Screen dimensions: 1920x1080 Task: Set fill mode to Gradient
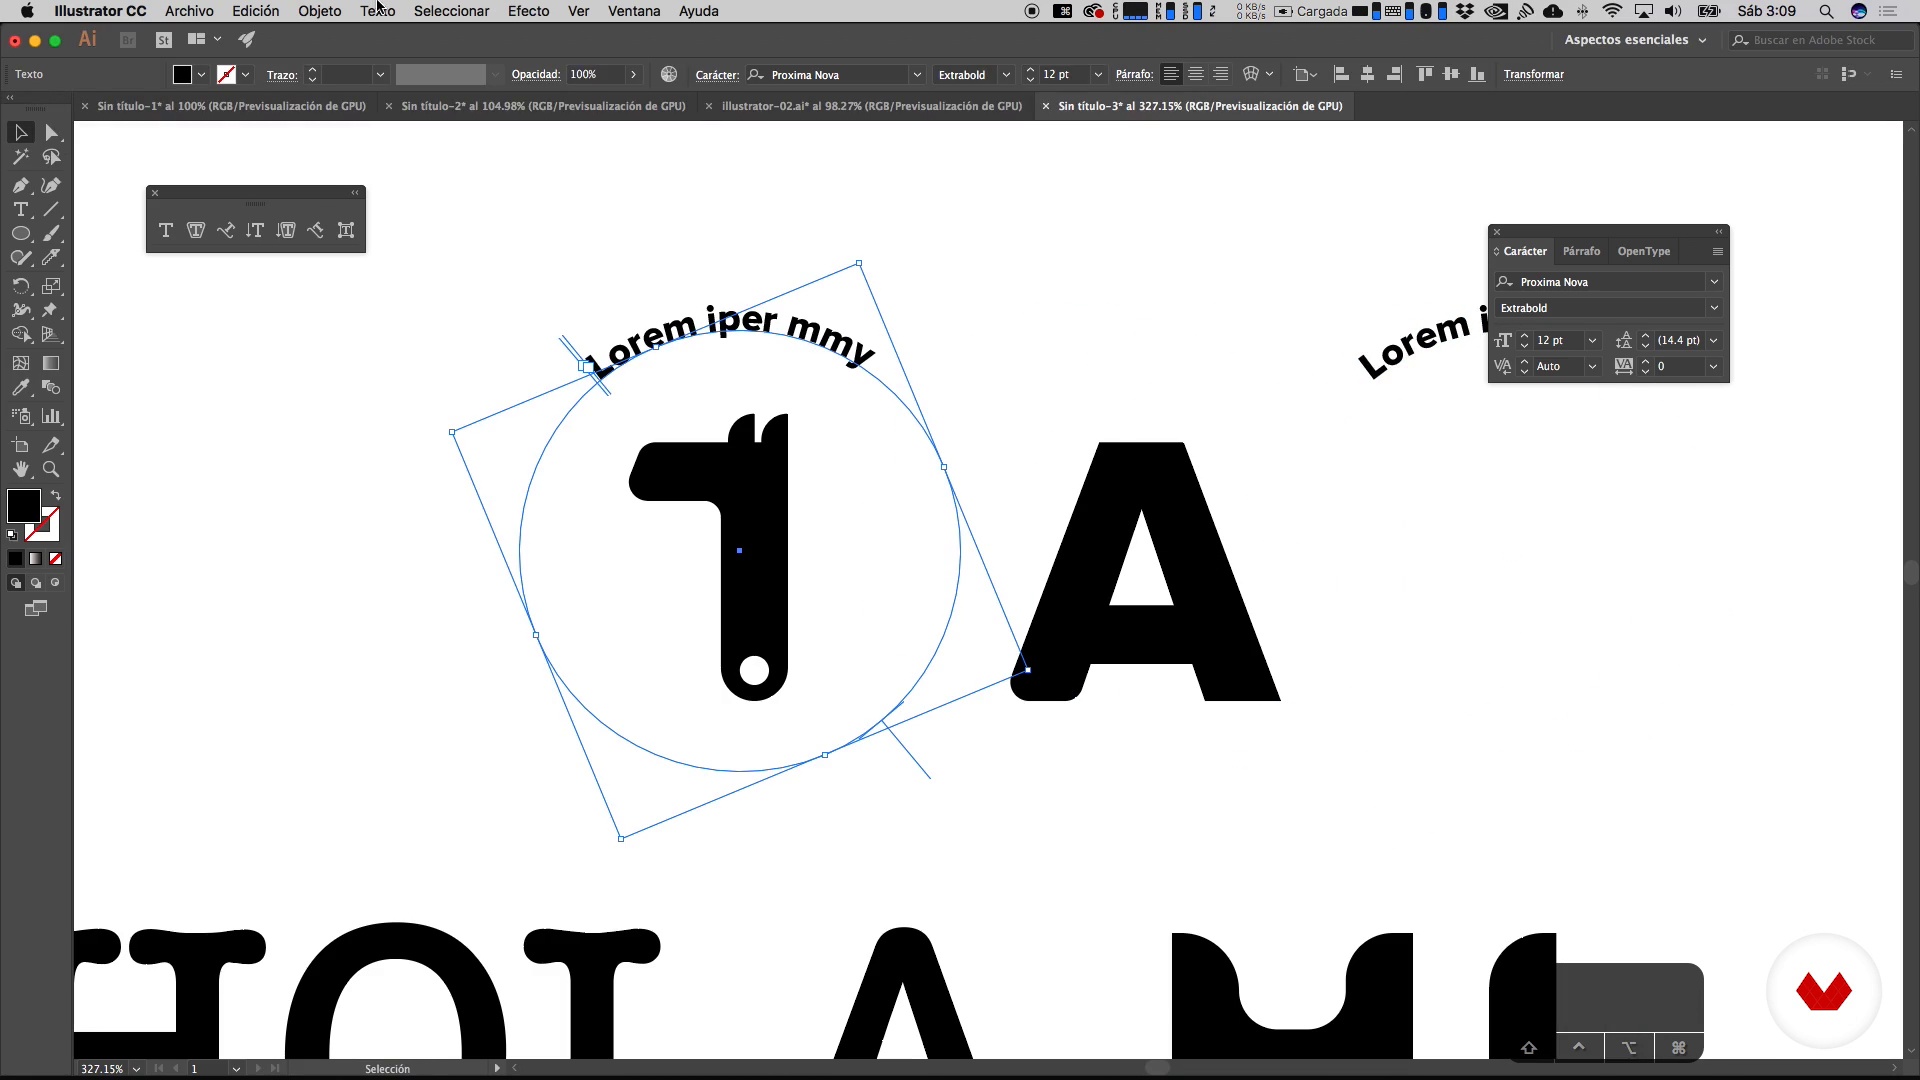(36, 559)
